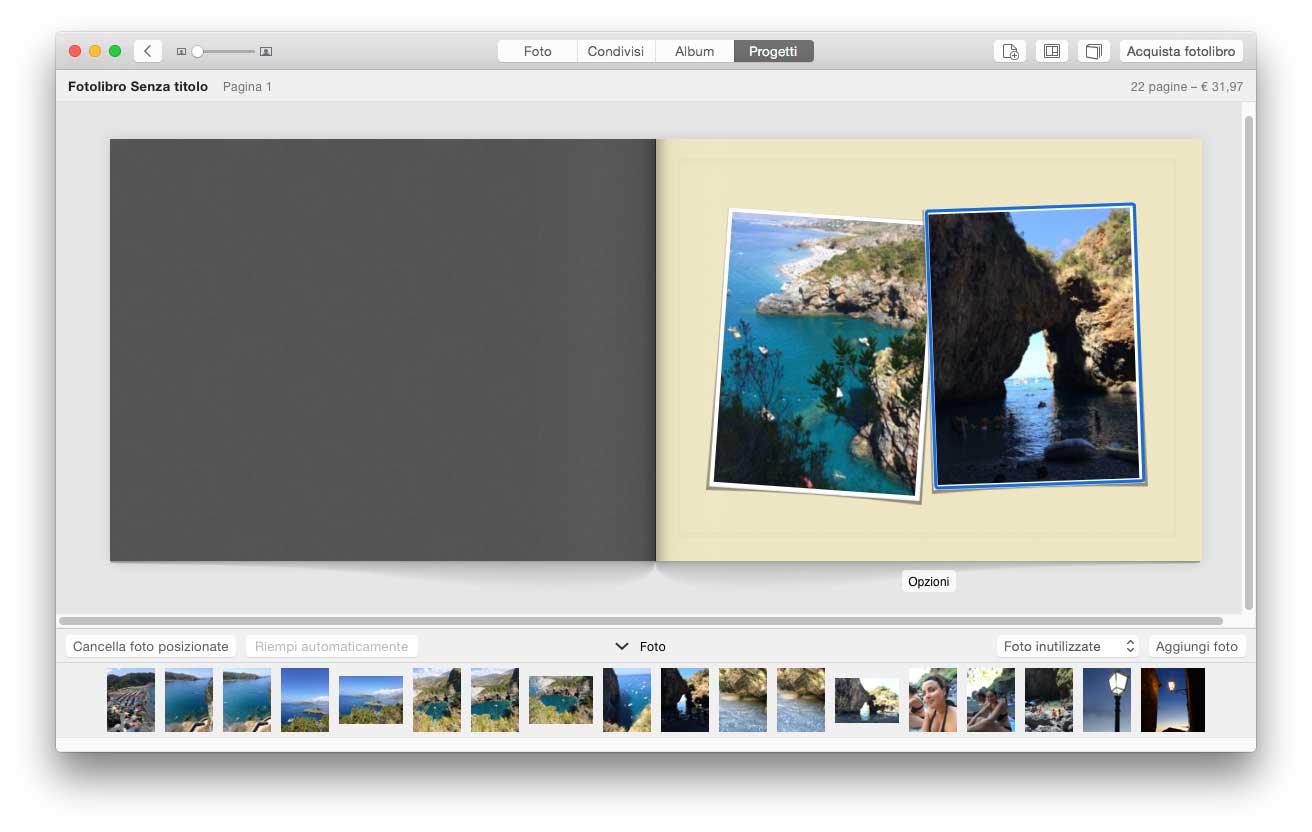Image resolution: width=1312 pixels, height=832 pixels.
Task: Click the small zoom-out icon
Action: point(181,51)
